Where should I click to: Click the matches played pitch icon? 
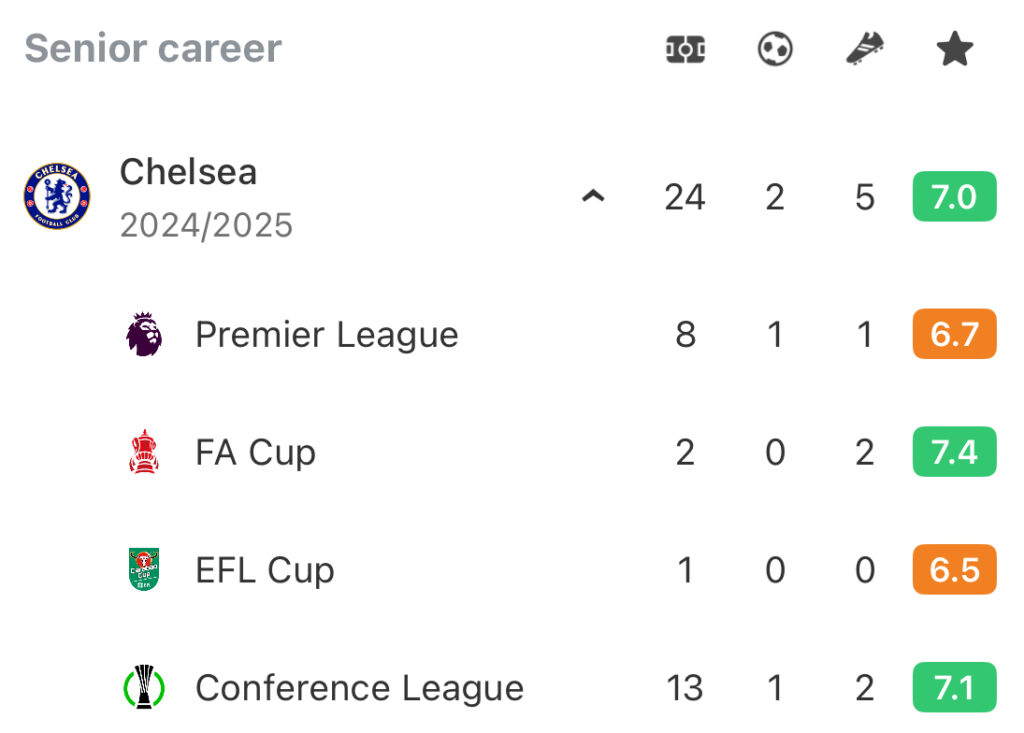(685, 50)
